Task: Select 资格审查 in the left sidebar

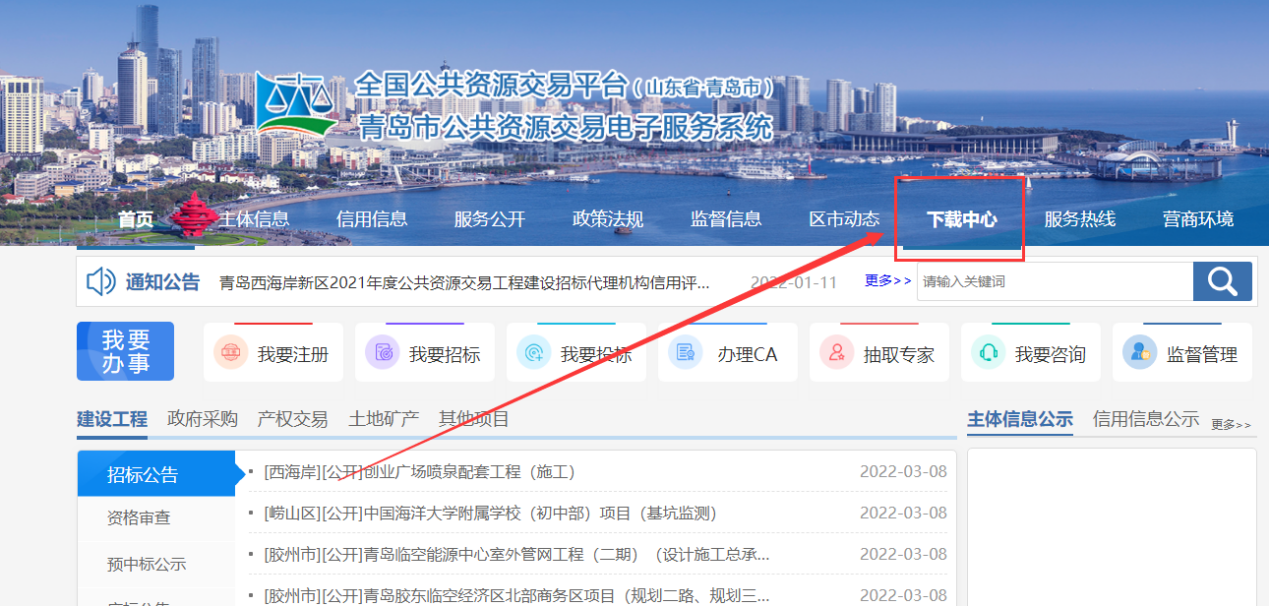Action: (x=139, y=518)
